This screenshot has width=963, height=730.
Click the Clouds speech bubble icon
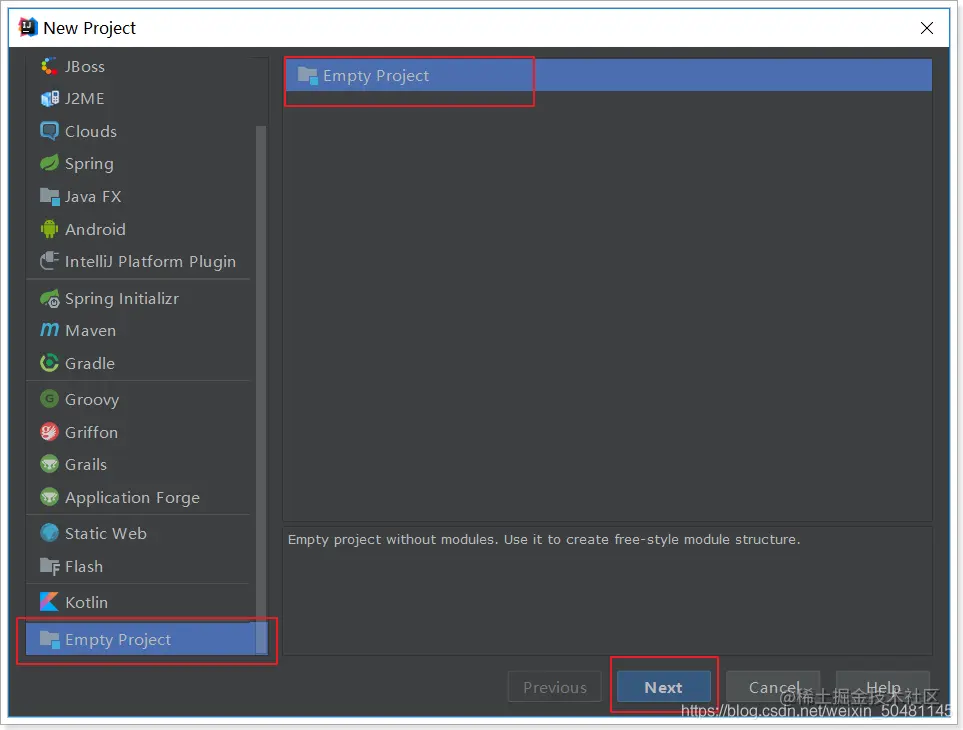(49, 131)
